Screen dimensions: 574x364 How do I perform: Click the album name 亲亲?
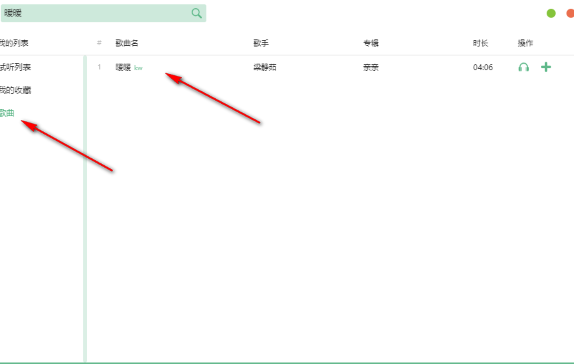click(371, 67)
